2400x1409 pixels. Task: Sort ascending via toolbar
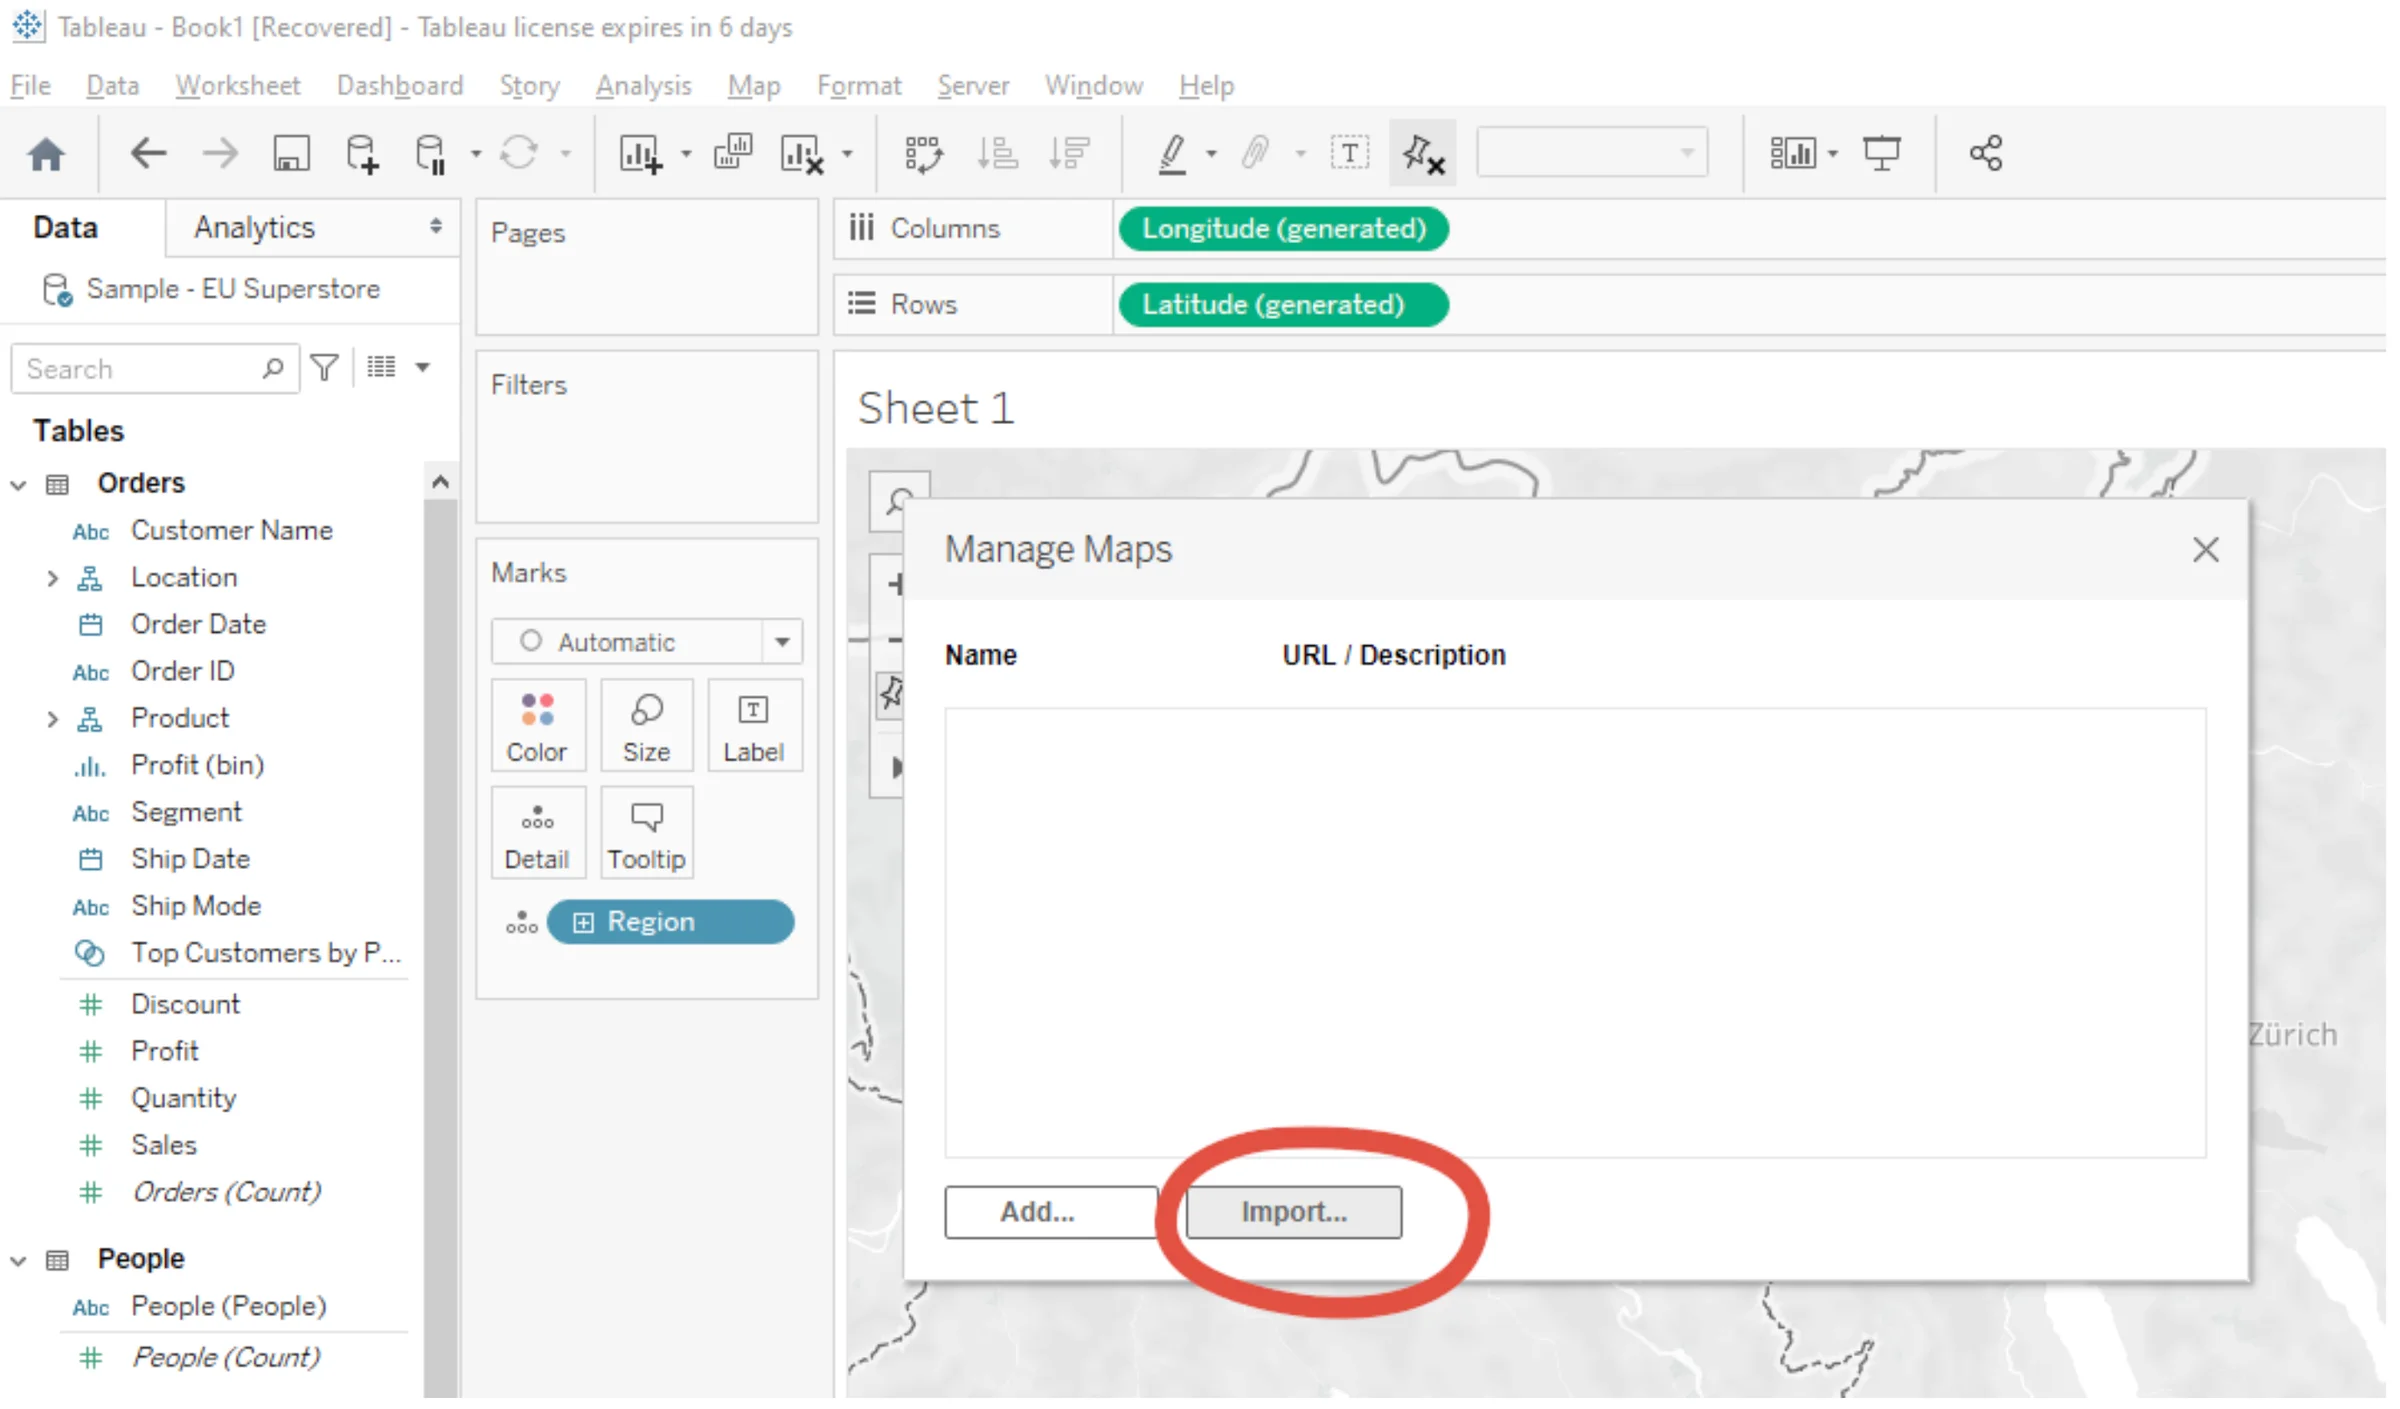997,154
